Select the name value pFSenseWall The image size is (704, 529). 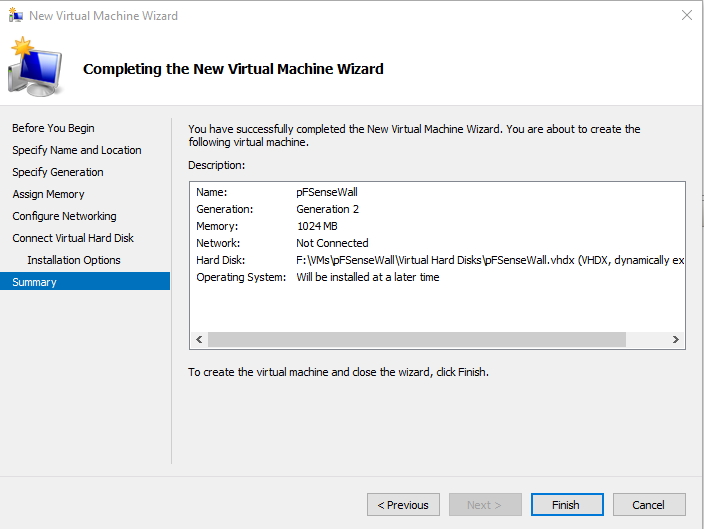327,192
